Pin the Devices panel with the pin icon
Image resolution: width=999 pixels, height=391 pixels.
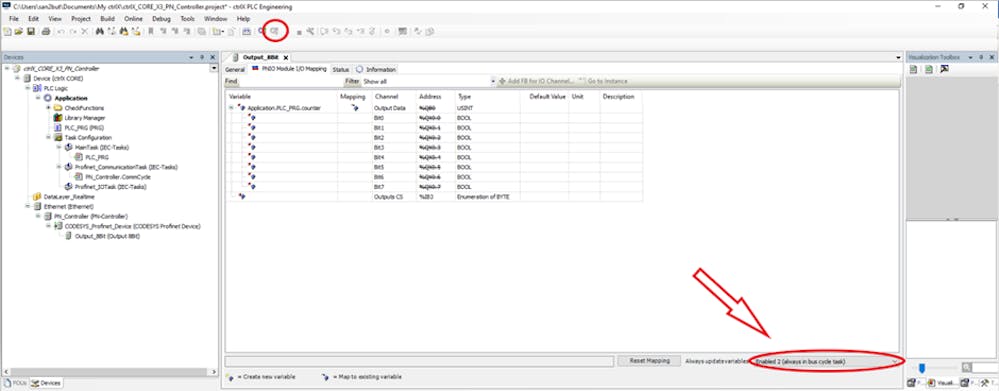[202, 57]
